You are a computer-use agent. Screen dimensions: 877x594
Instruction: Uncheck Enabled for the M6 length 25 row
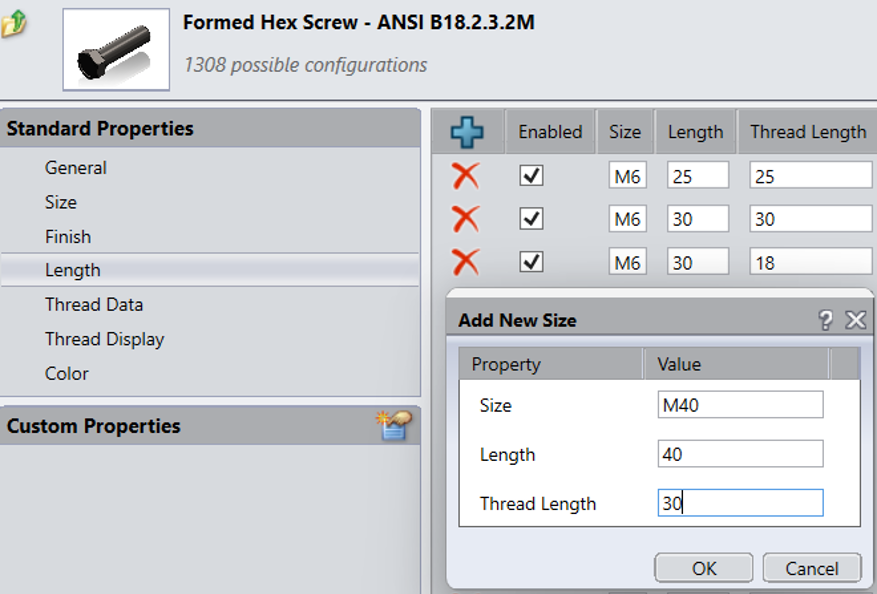(x=532, y=176)
